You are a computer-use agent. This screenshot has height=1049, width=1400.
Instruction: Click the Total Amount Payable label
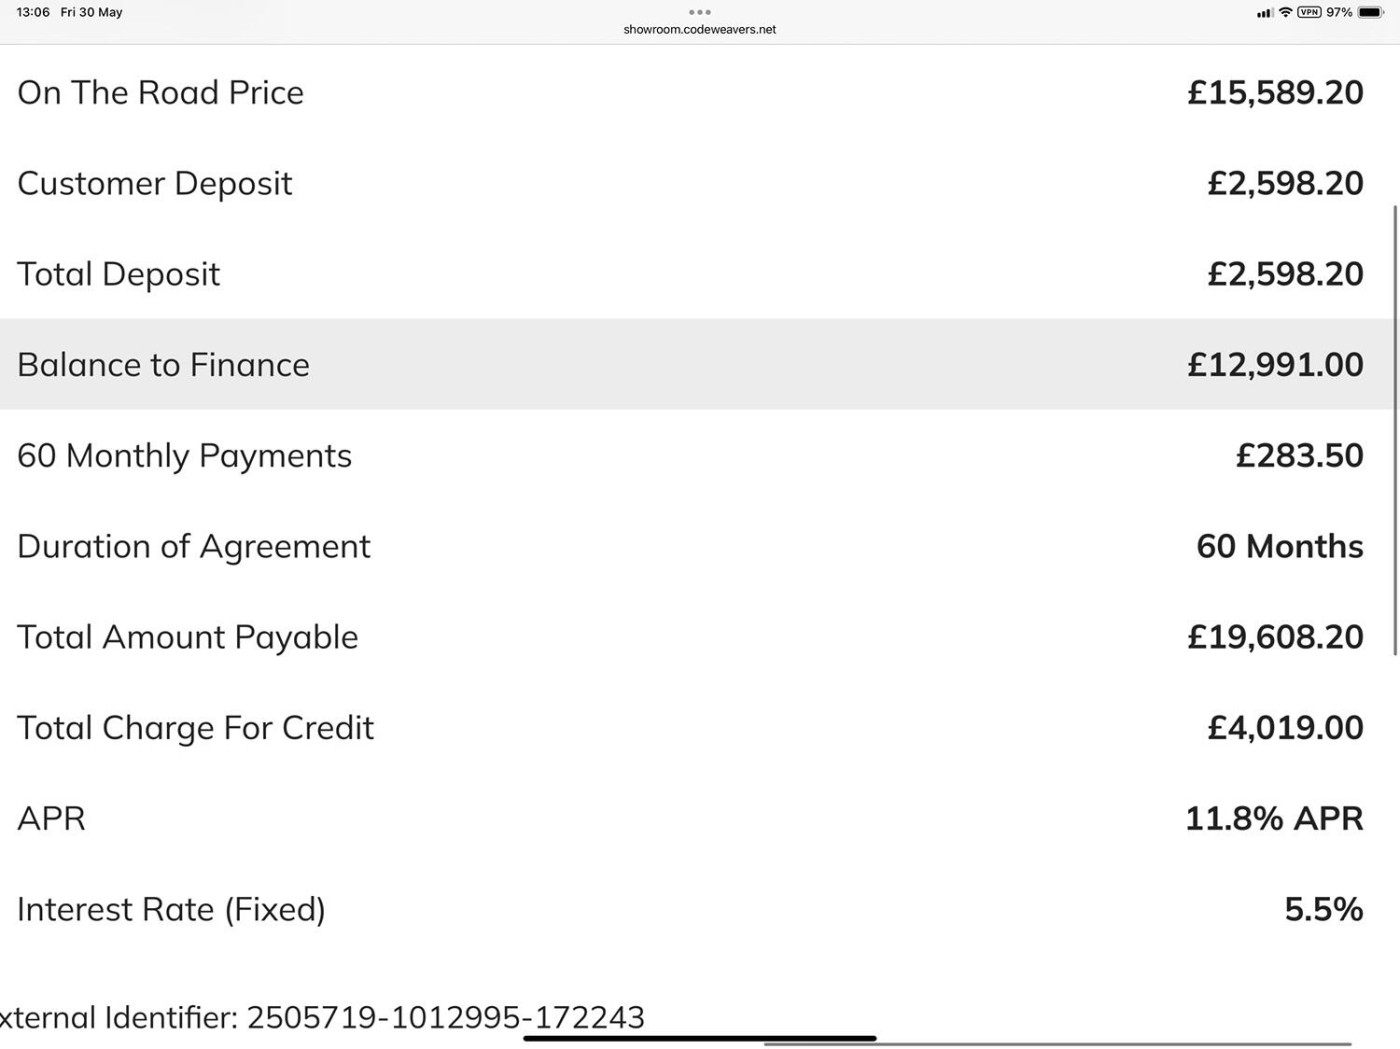click(x=188, y=637)
